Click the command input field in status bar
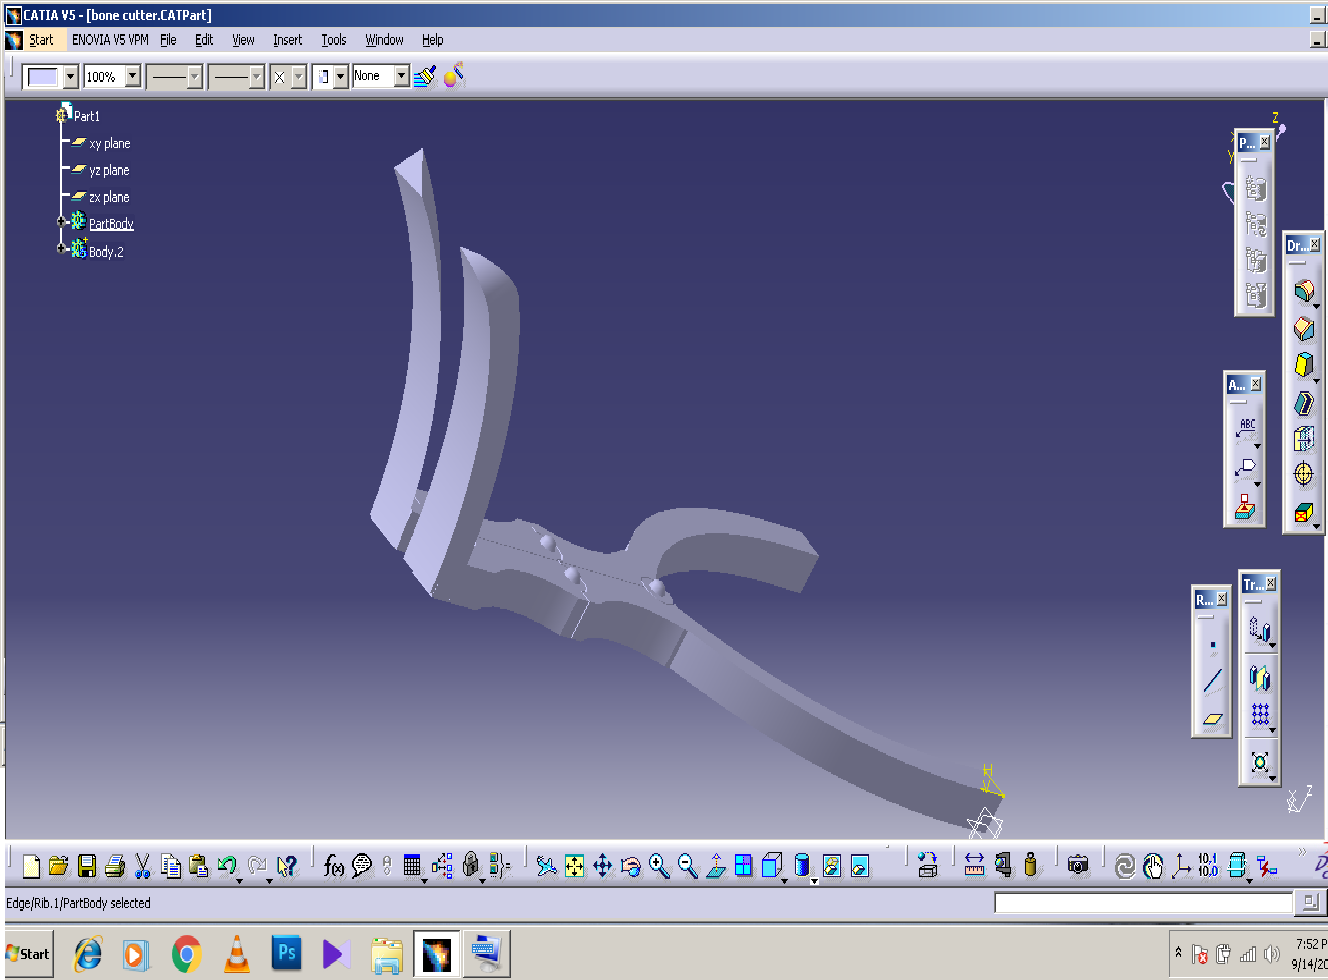The image size is (1328, 980). coord(1143,903)
